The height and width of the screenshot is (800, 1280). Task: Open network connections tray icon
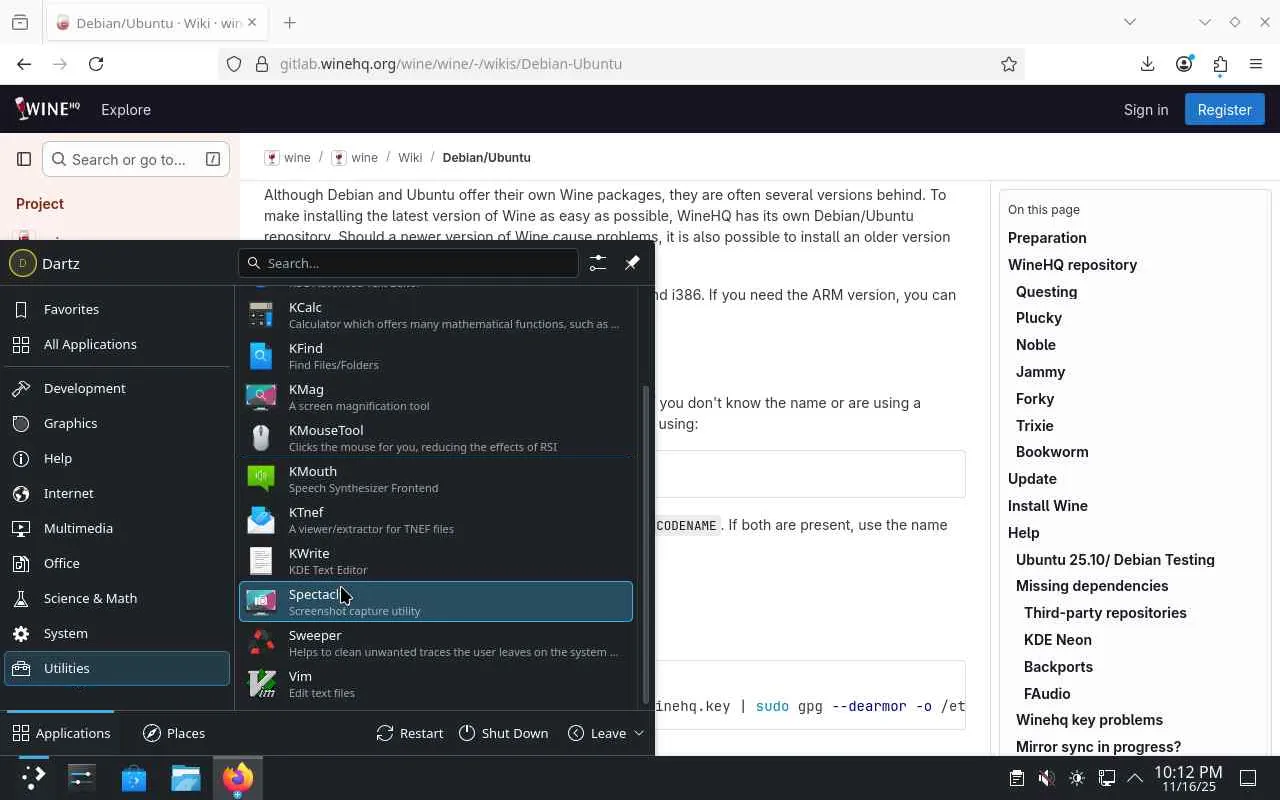1106,778
